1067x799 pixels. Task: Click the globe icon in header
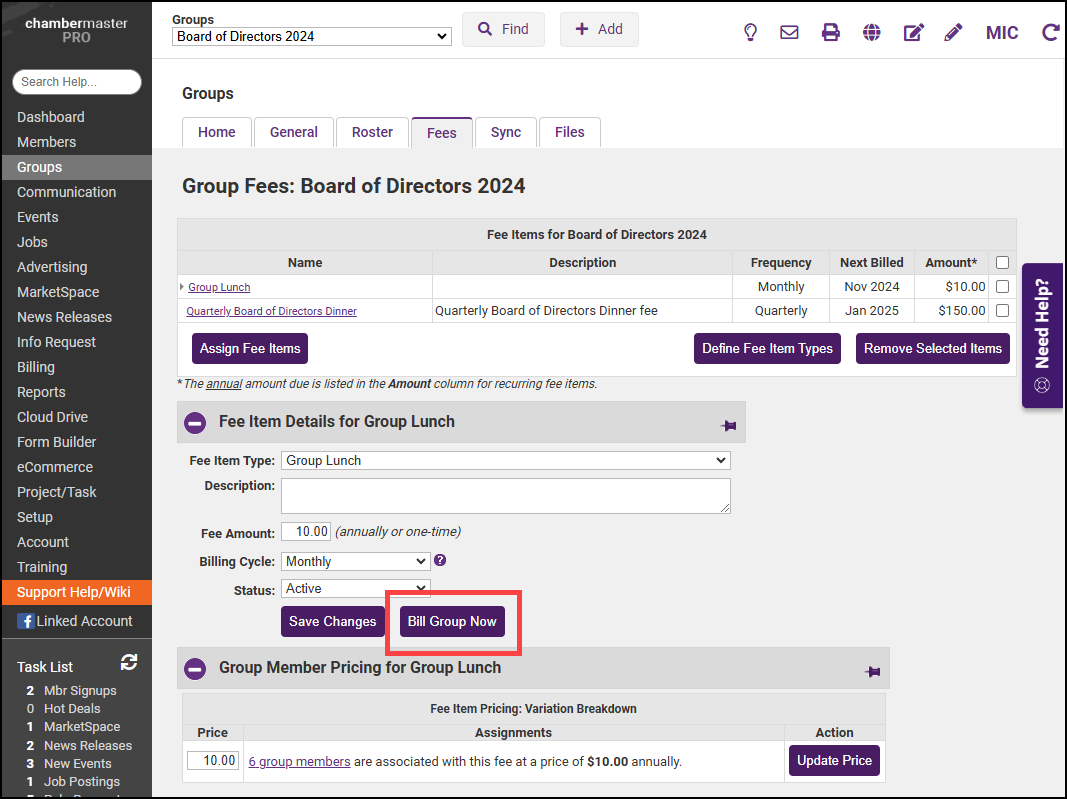[x=872, y=32]
